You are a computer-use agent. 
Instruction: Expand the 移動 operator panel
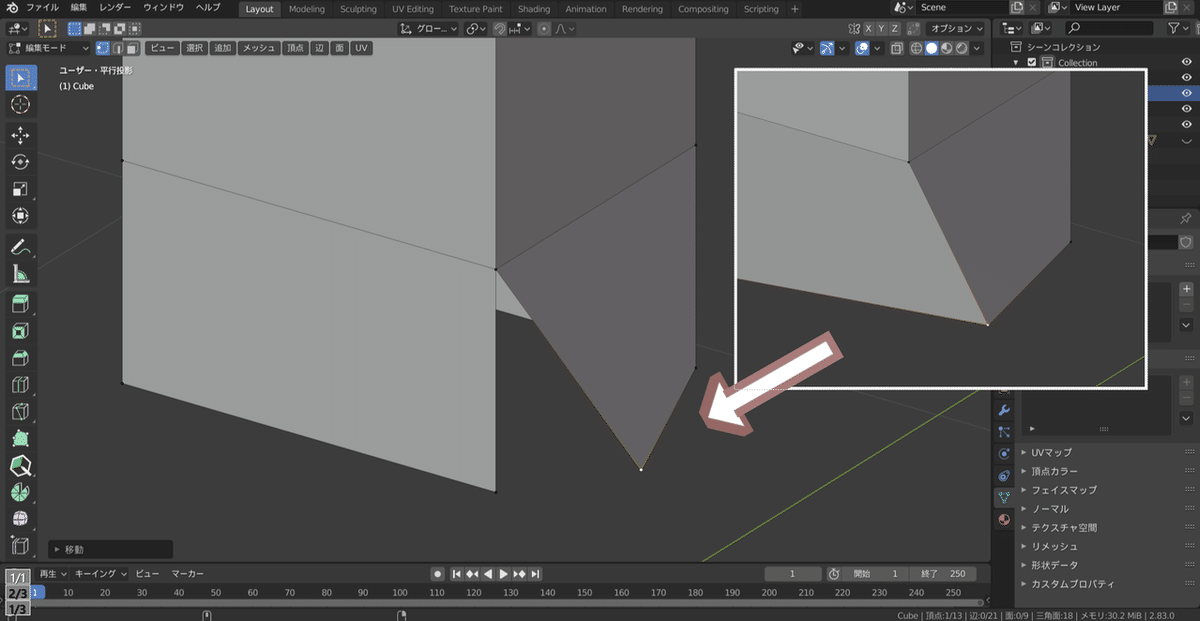(x=110, y=549)
